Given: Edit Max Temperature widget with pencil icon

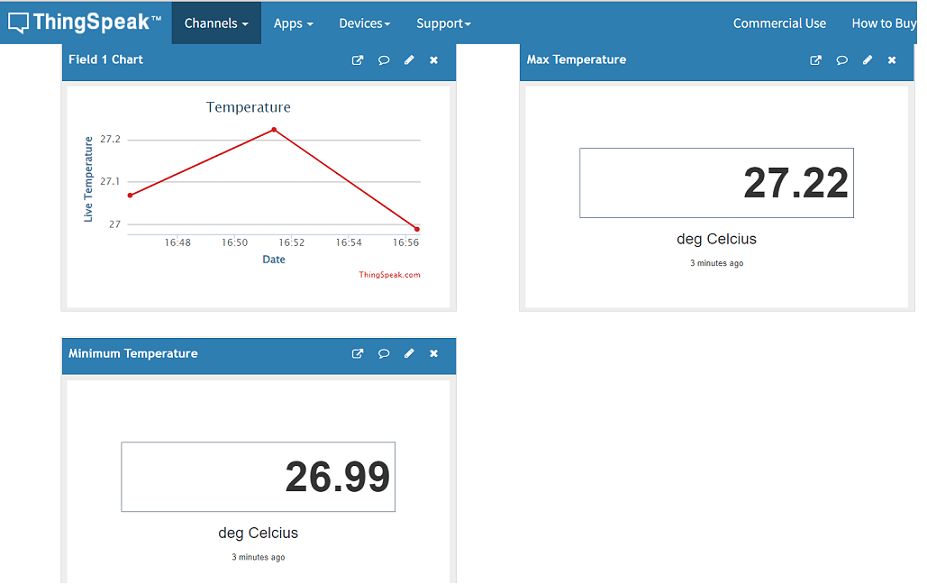Looking at the screenshot, I should pos(867,60).
